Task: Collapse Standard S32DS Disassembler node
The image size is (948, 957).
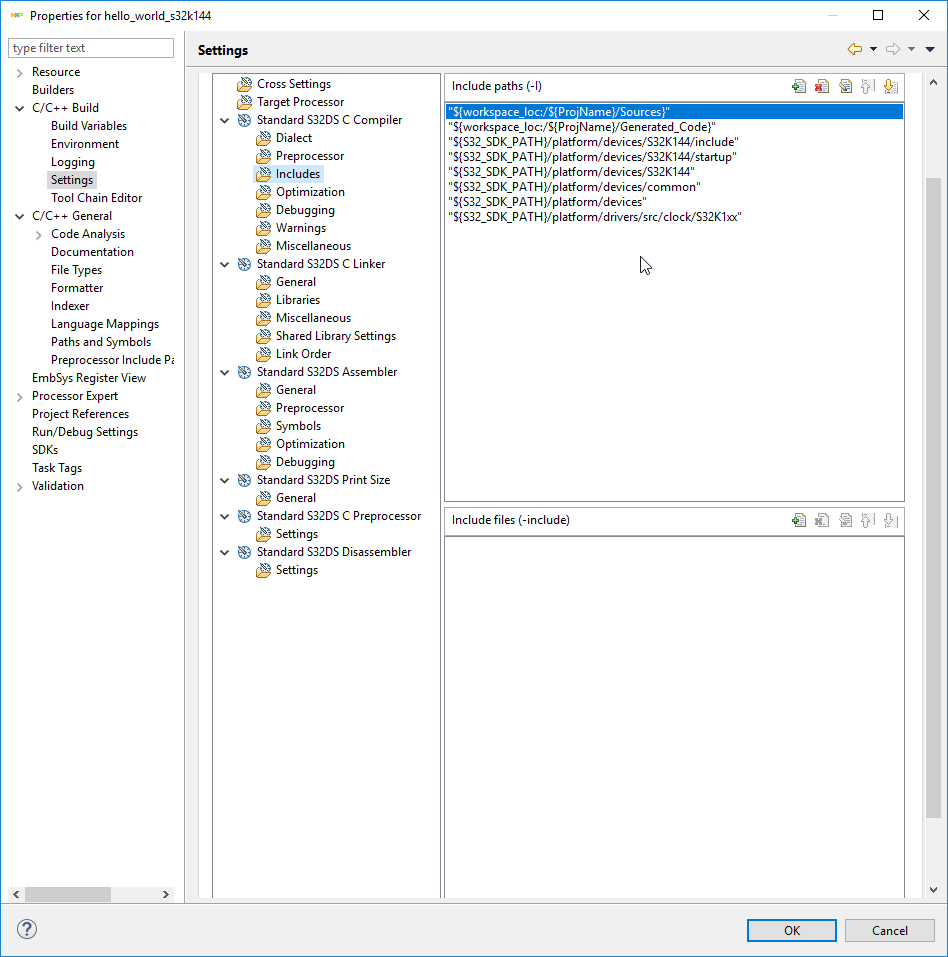Action: click(x=225, y=552)
